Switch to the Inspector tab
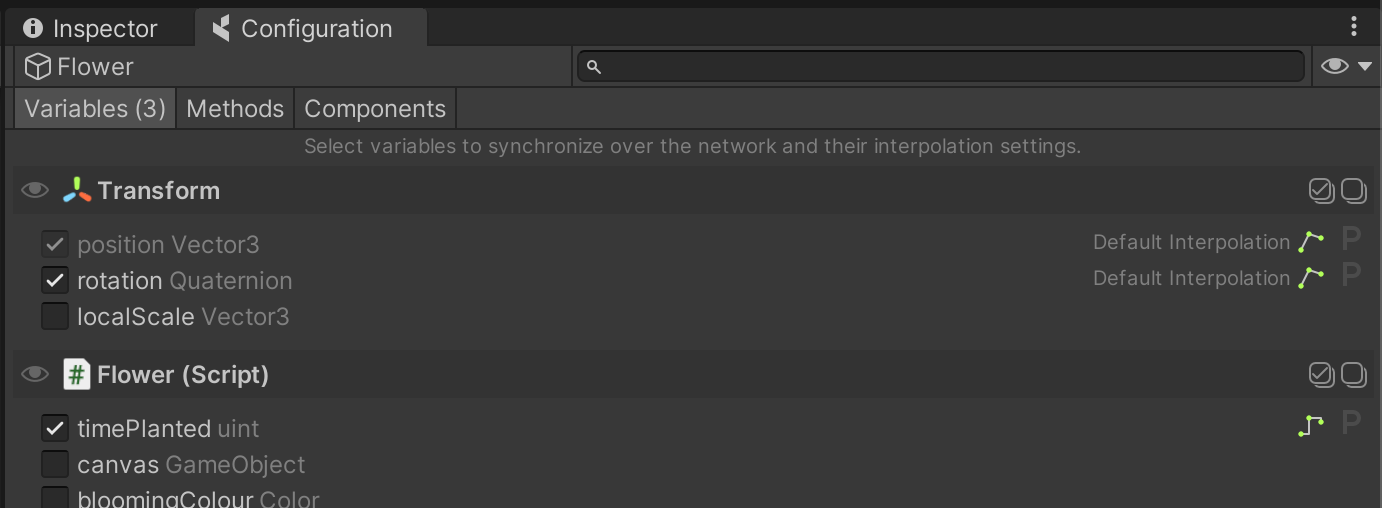This screenshot has height=508, width=1382. pyautogui.click(x=91, y=29)
